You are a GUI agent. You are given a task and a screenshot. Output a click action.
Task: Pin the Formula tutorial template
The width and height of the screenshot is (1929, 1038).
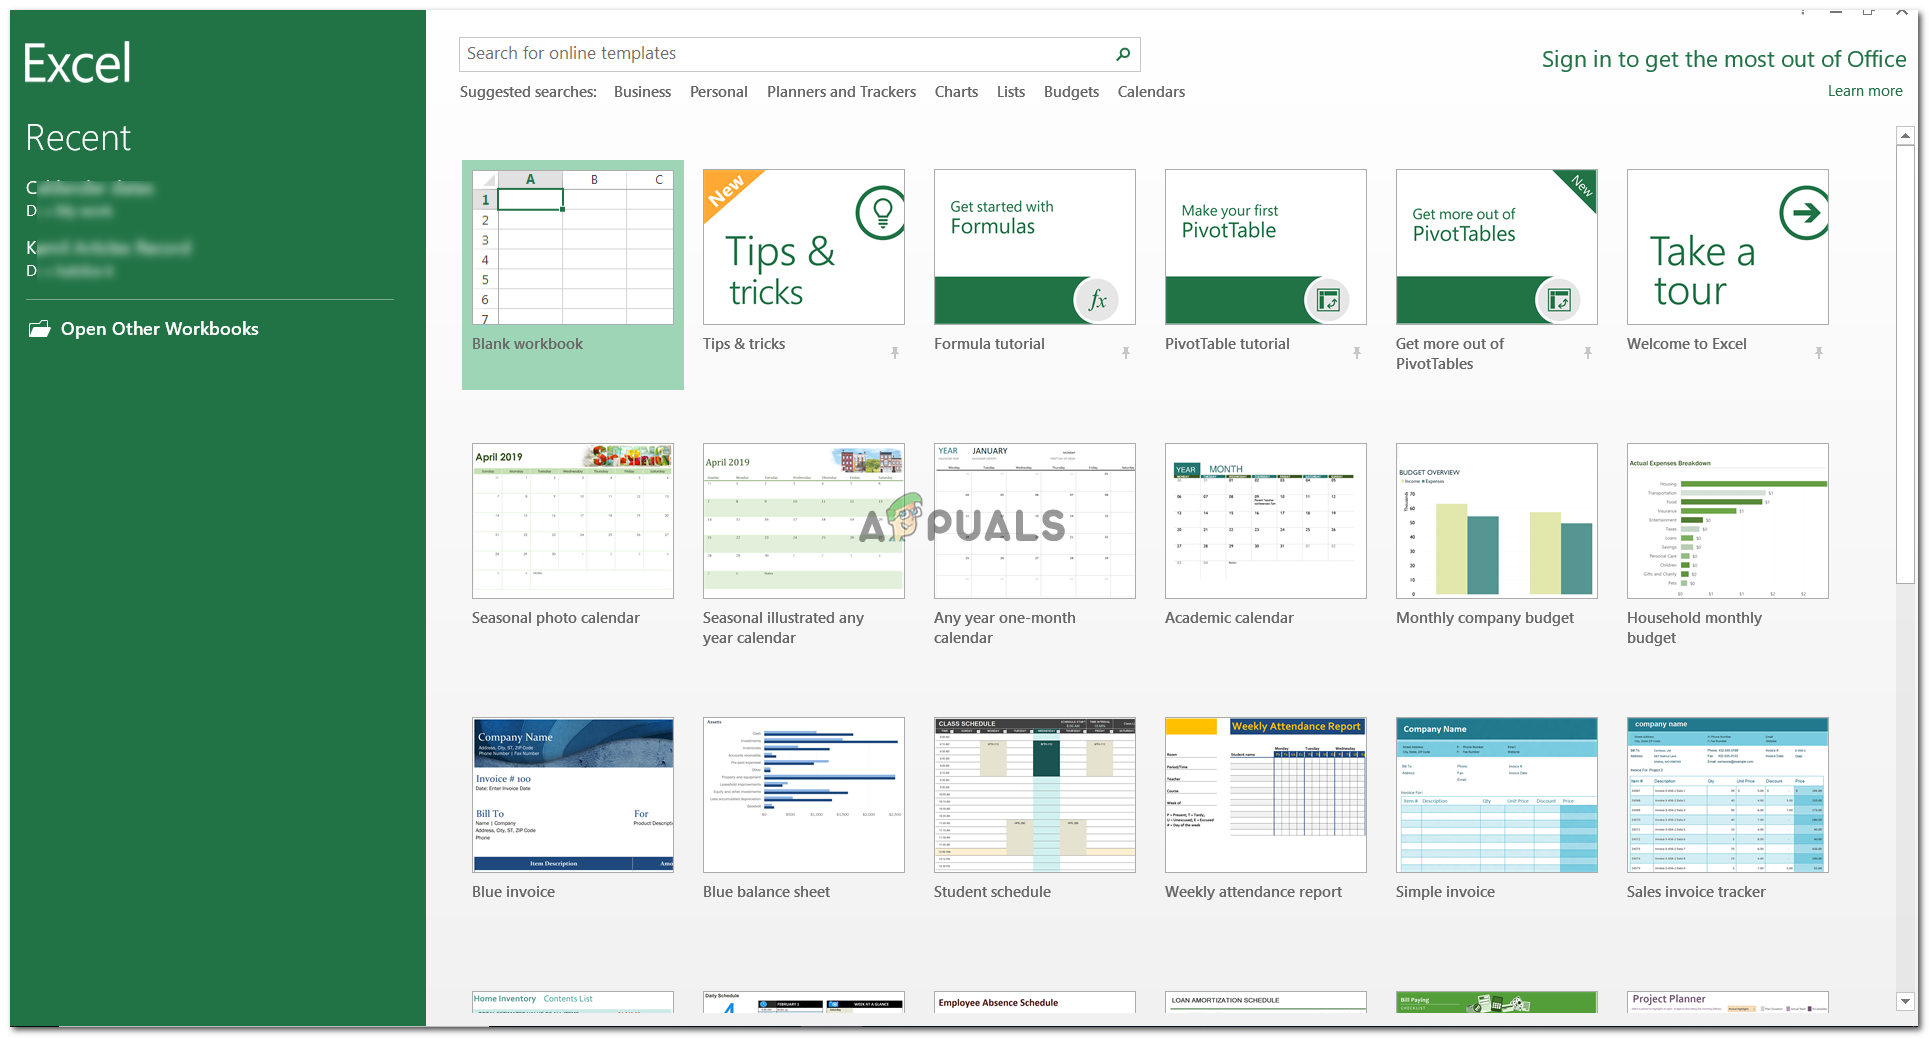click(1126, 353)
